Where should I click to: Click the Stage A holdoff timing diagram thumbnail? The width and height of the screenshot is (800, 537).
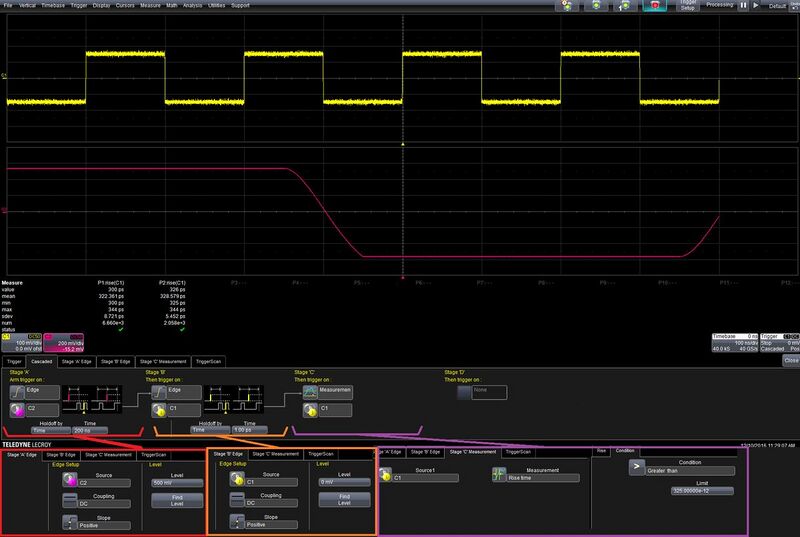click(x=92, y=399)
